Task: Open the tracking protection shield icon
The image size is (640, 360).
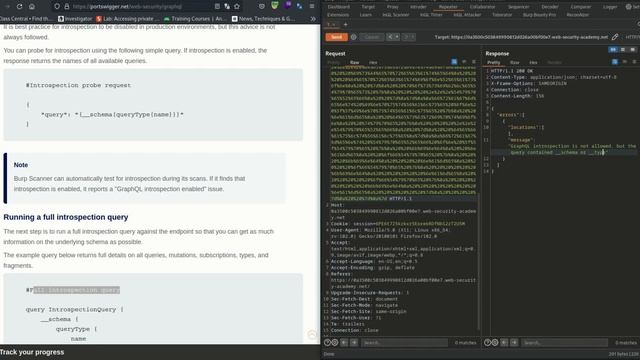Action: coord(57,7)
